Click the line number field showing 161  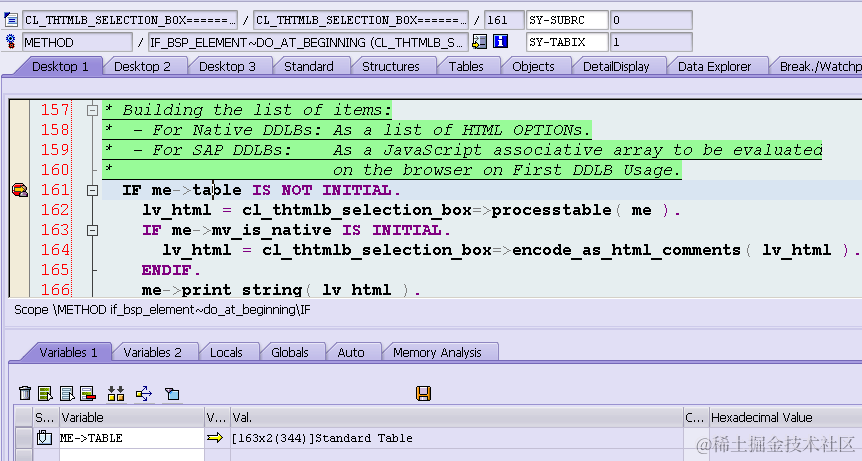pyautogui.click(x=504, y=20)
